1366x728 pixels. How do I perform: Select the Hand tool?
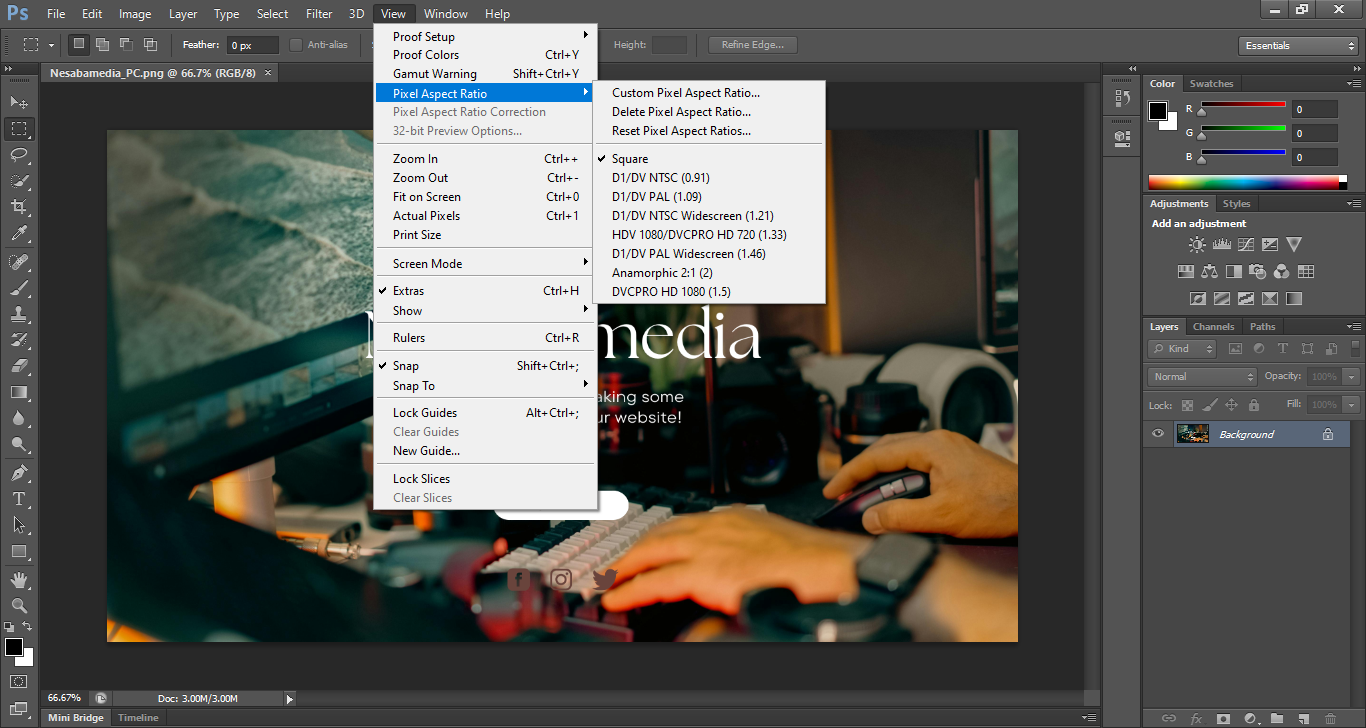point(19,579)
